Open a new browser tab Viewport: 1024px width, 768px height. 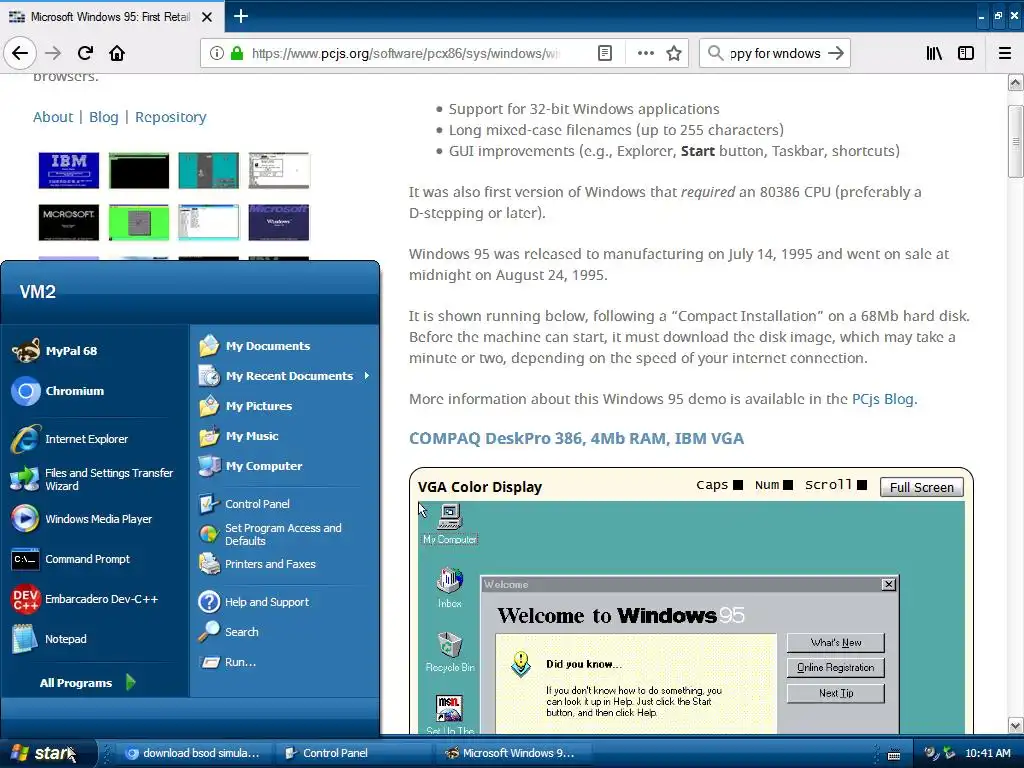click(241, 16)
